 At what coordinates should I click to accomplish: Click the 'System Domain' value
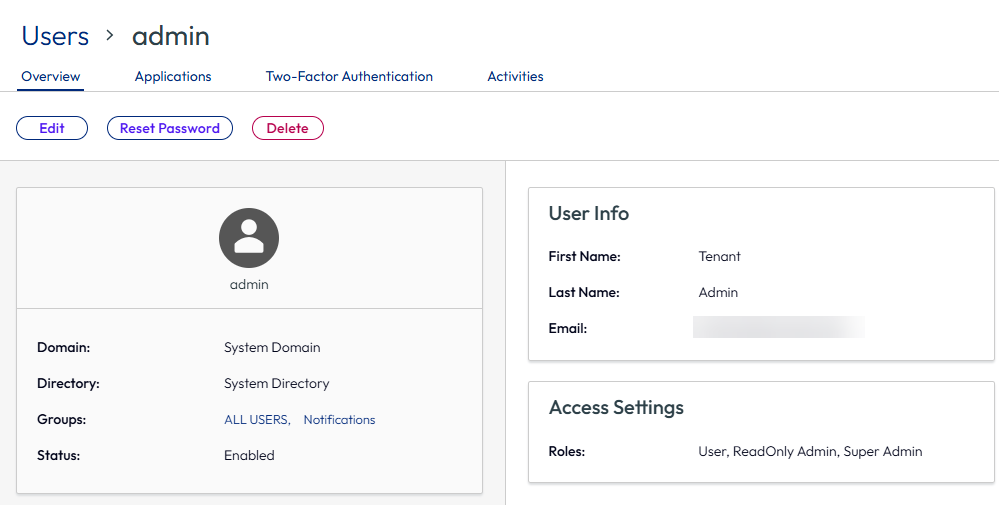pyautogui.click(x=272, y=348)
